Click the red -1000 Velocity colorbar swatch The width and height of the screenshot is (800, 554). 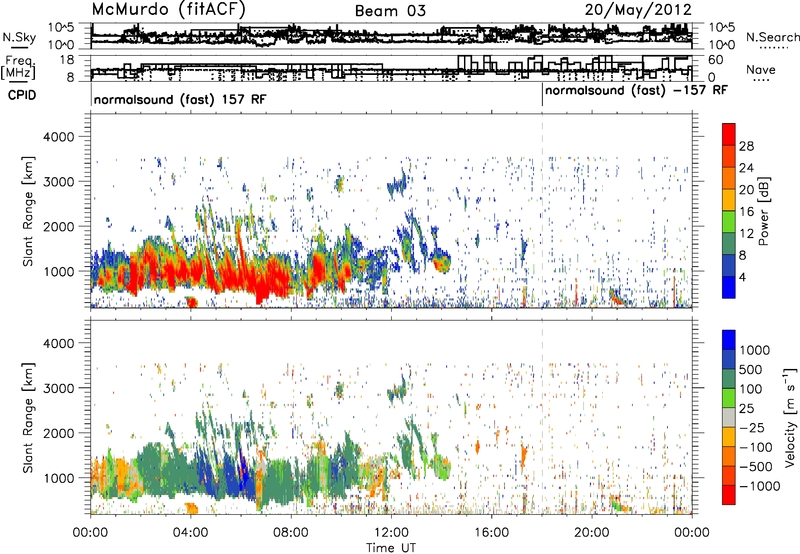[729, 495]
